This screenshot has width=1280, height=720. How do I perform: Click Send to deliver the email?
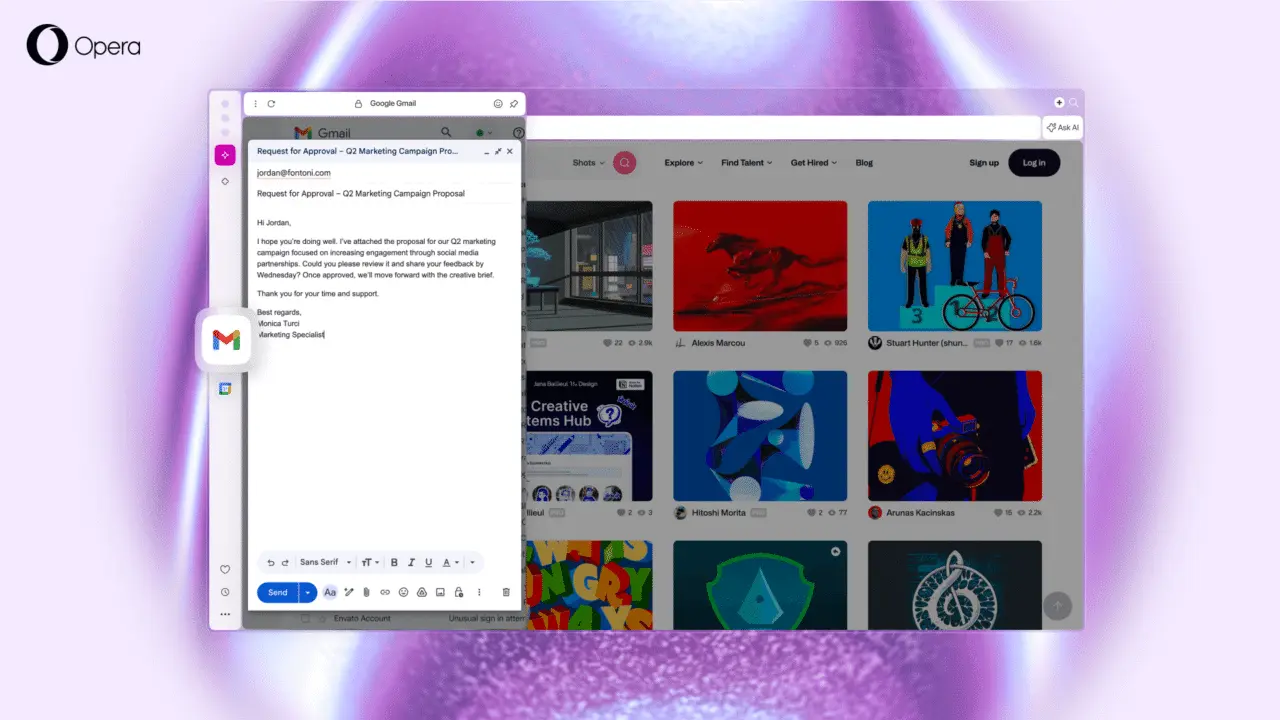coord(277,592)
